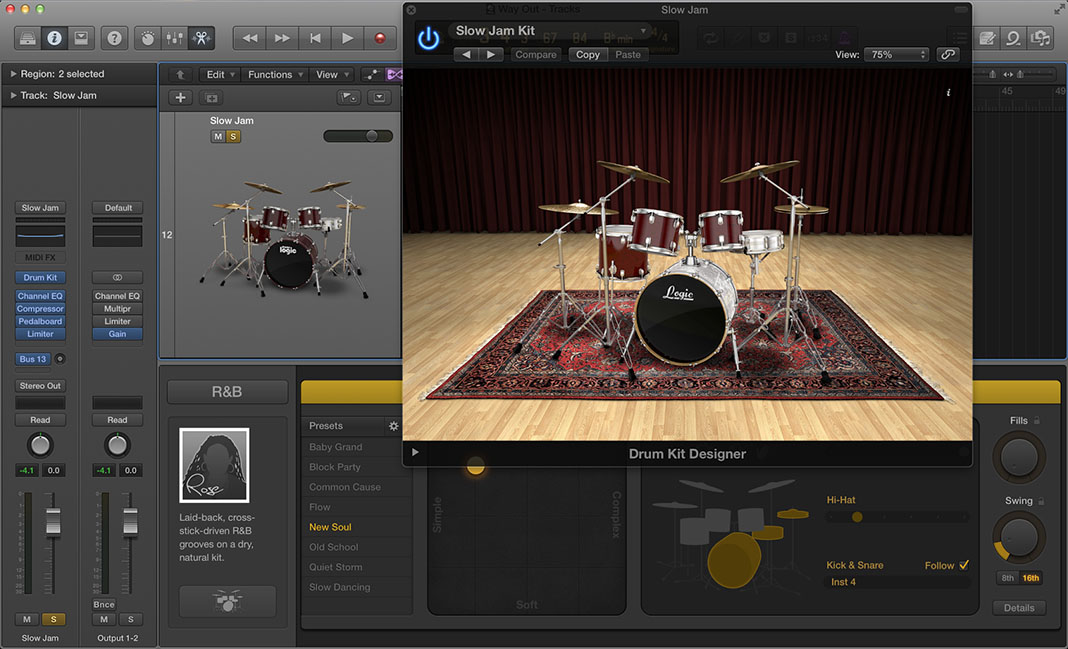The width and height of the screenshot is (1068, 649).
Task: Click the Details button
Action: tap(1019, 607)
